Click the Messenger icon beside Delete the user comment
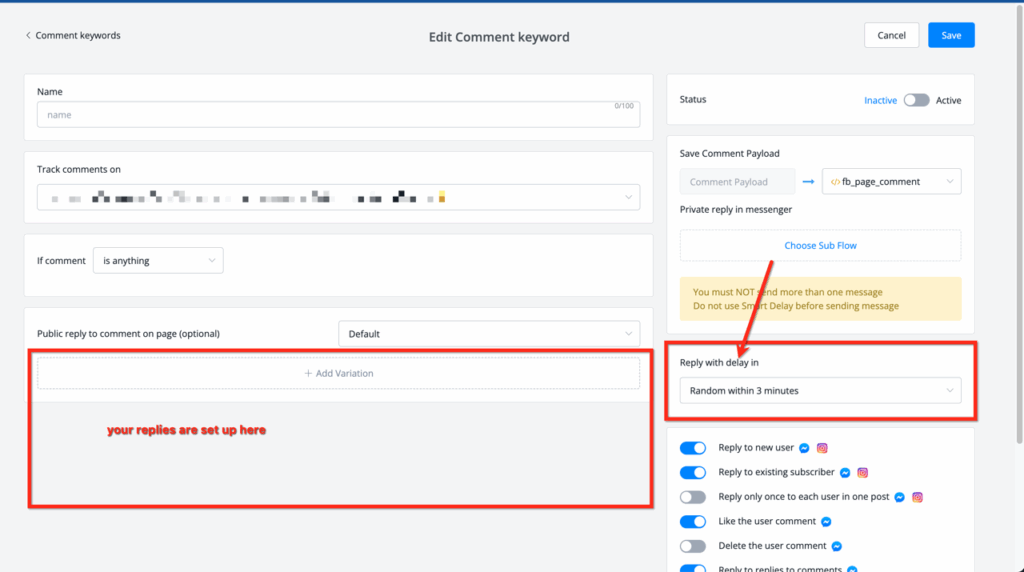Viewport: 1024px width, 572px height. point(836,546)
